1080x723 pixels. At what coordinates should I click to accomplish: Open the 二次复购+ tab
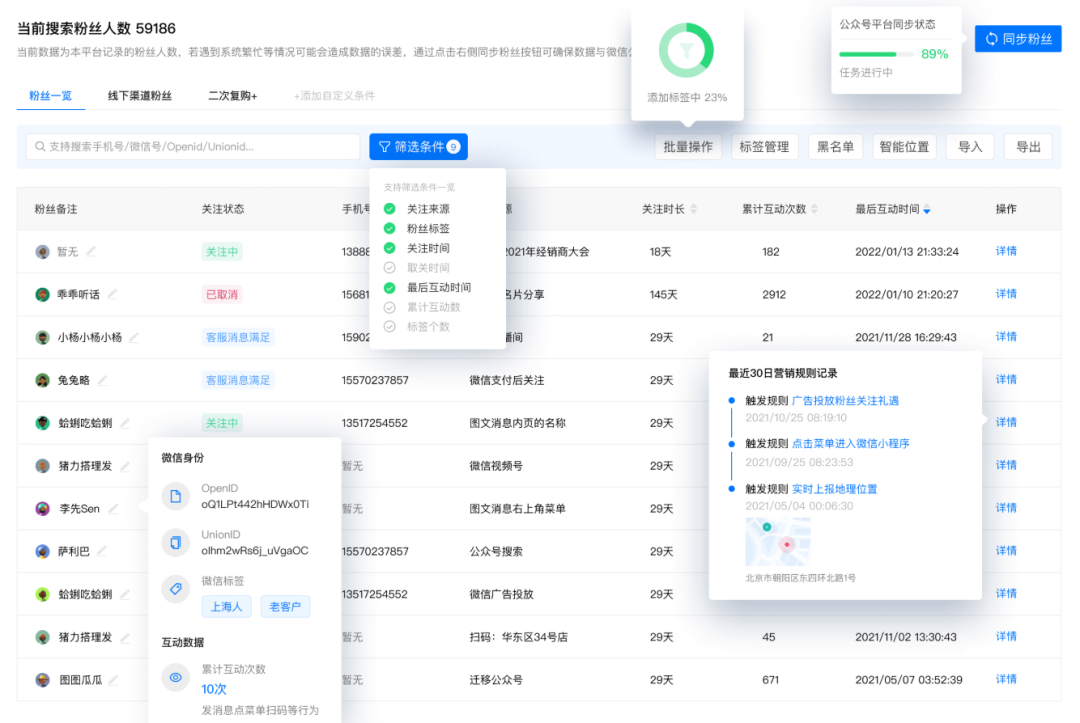[x=232, y=96]
